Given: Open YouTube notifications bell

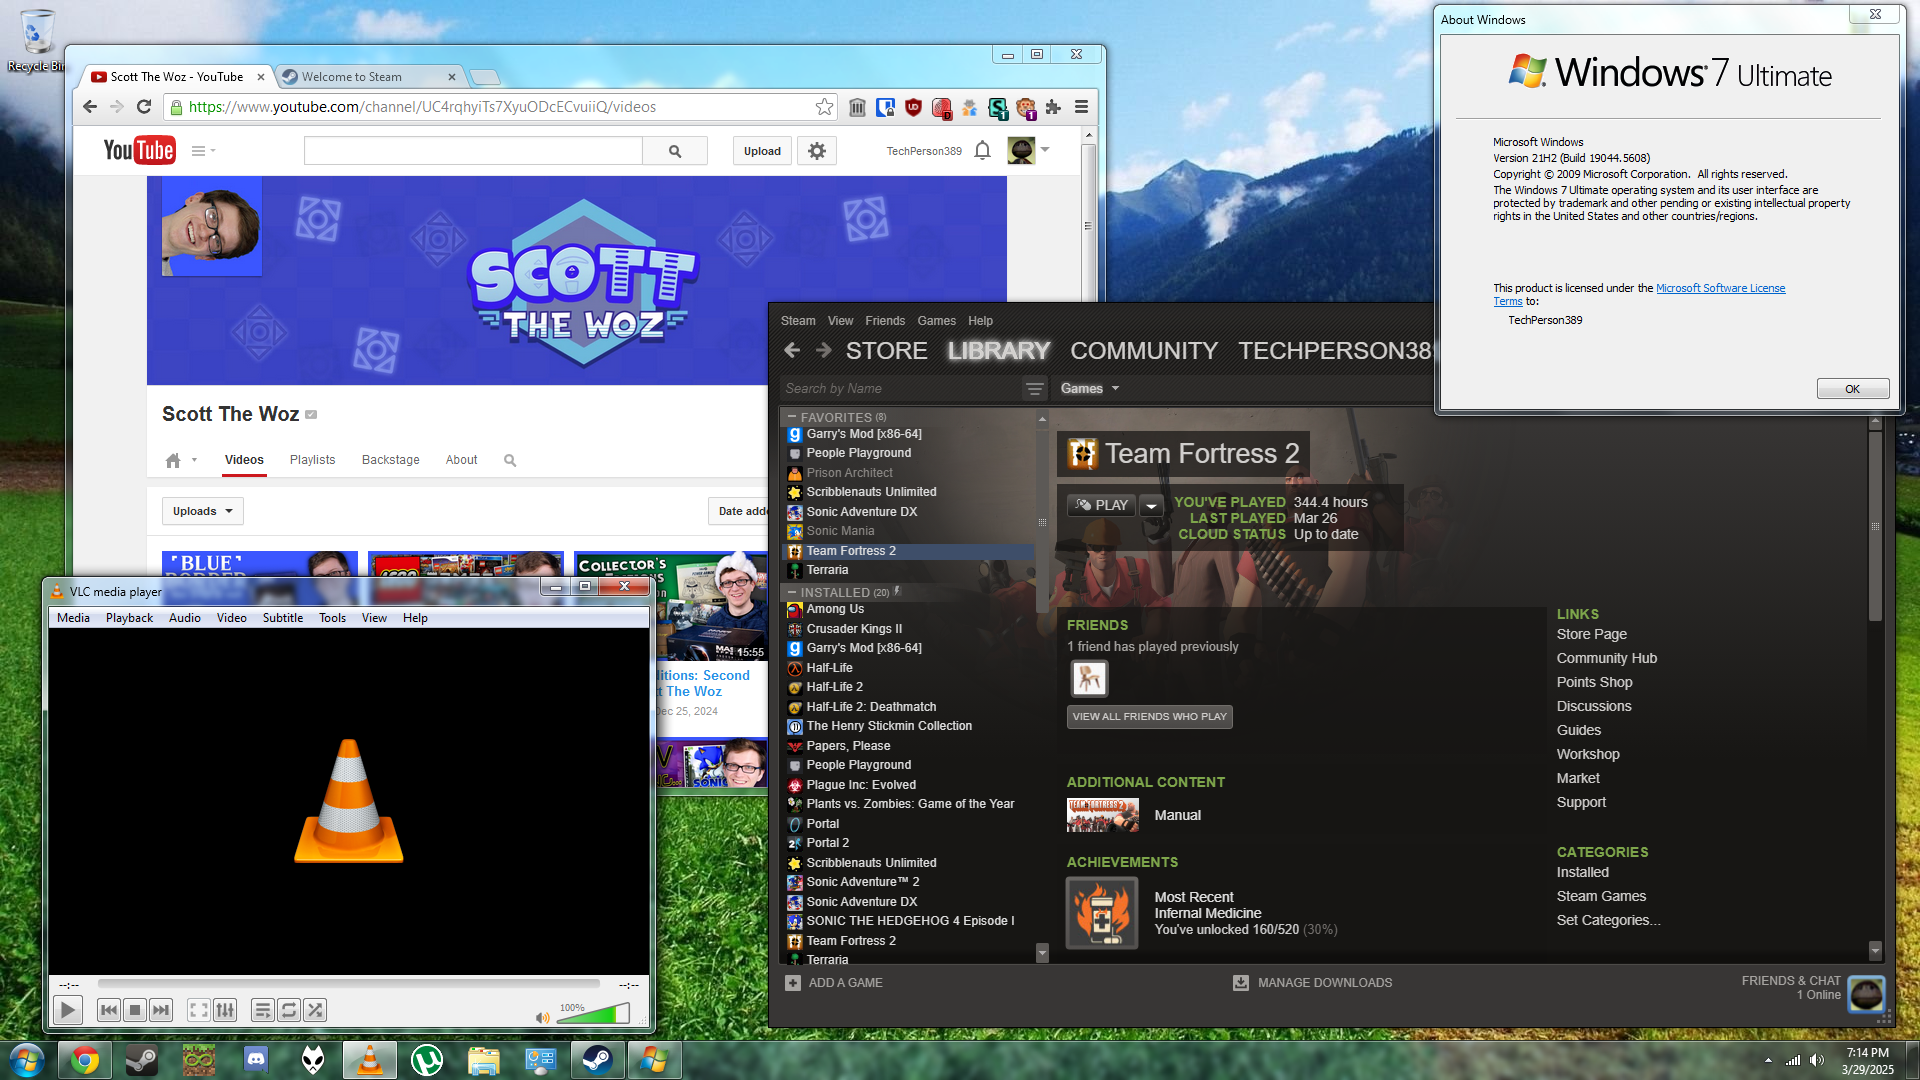Looking at the screenshot, I should [982, 151].
